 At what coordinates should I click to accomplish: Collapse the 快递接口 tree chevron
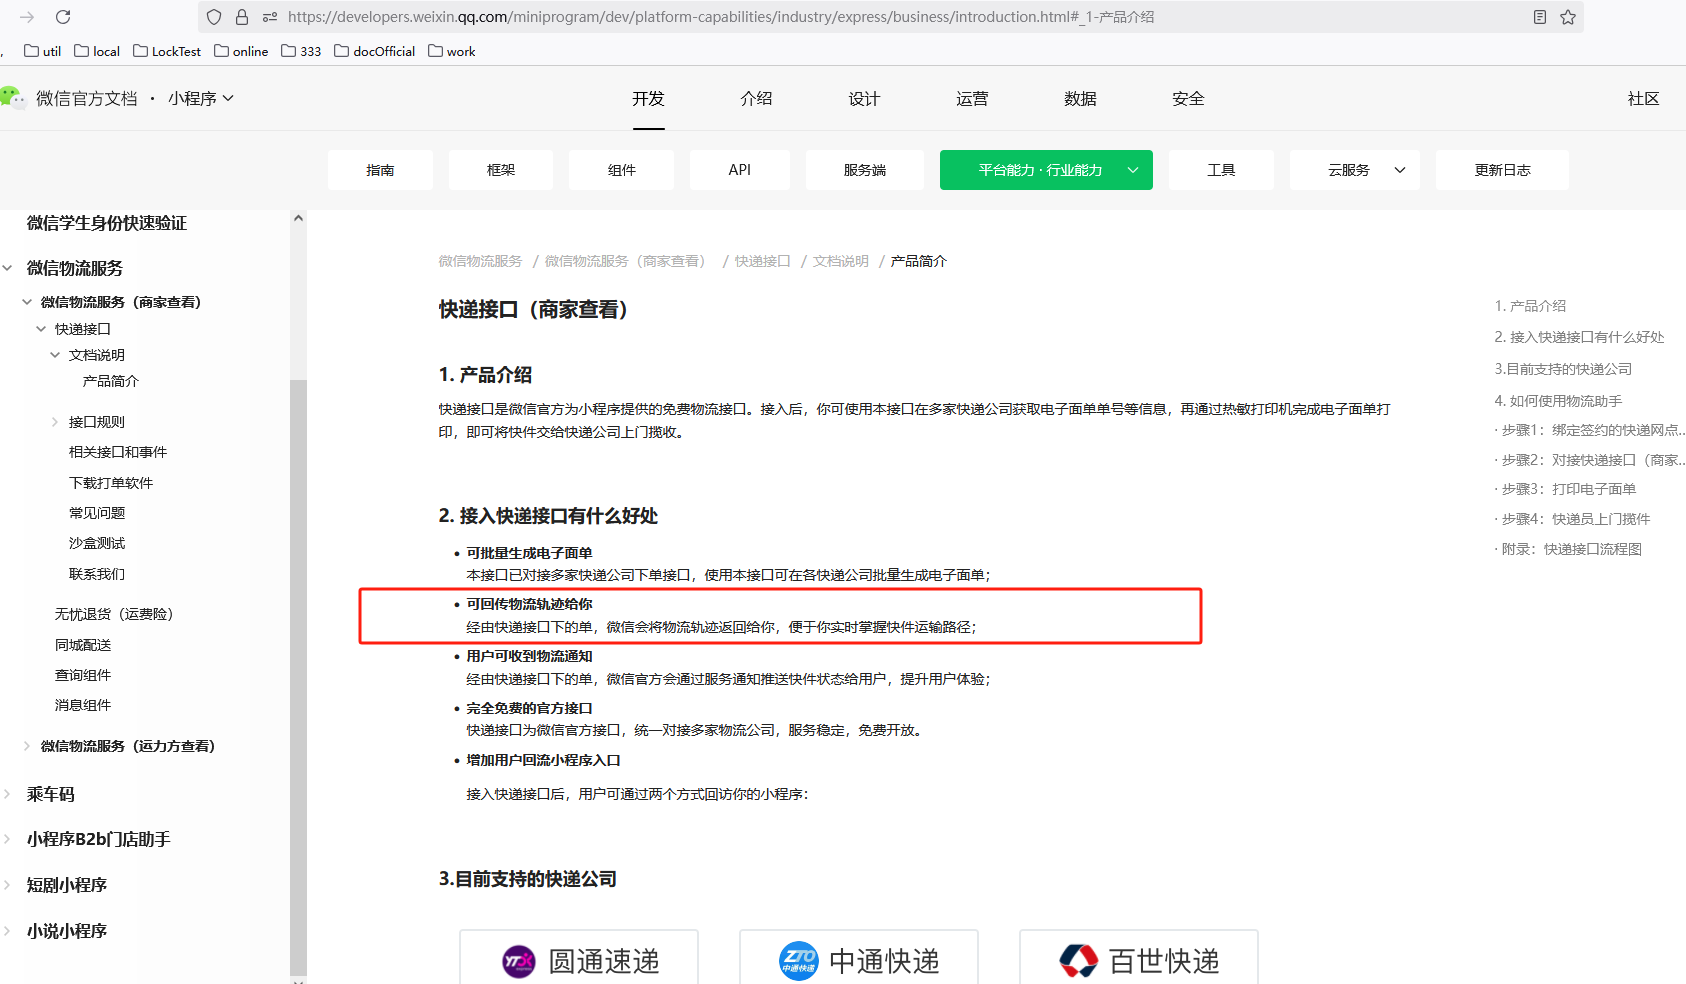(x=41, y=329)
